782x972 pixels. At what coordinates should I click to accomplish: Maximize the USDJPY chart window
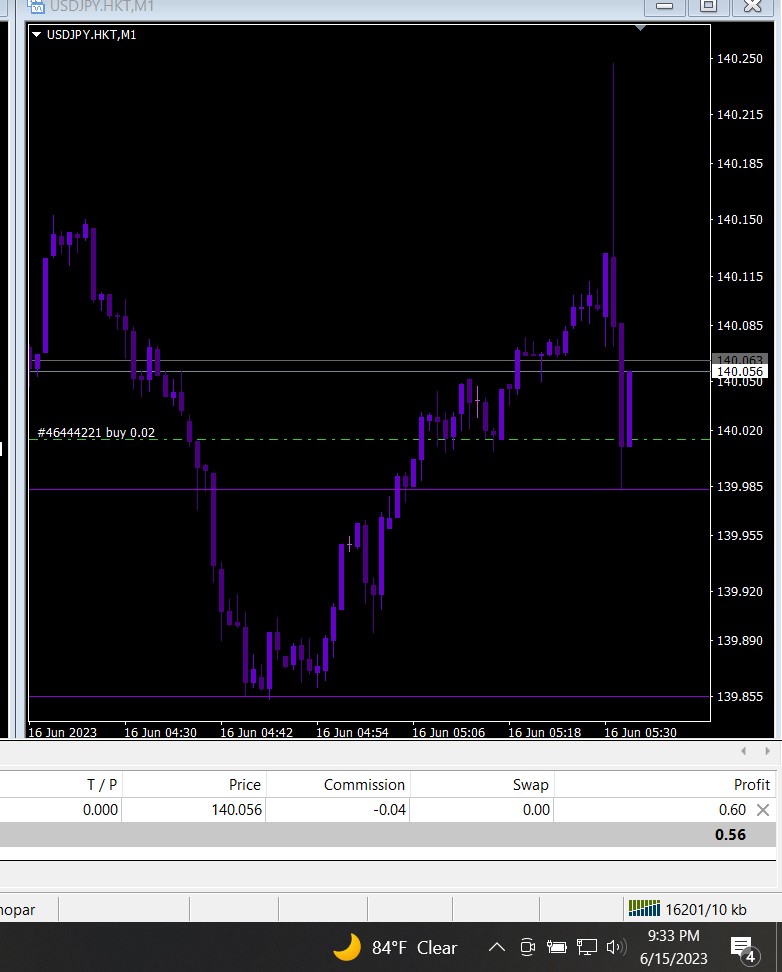tap(708, 6)
